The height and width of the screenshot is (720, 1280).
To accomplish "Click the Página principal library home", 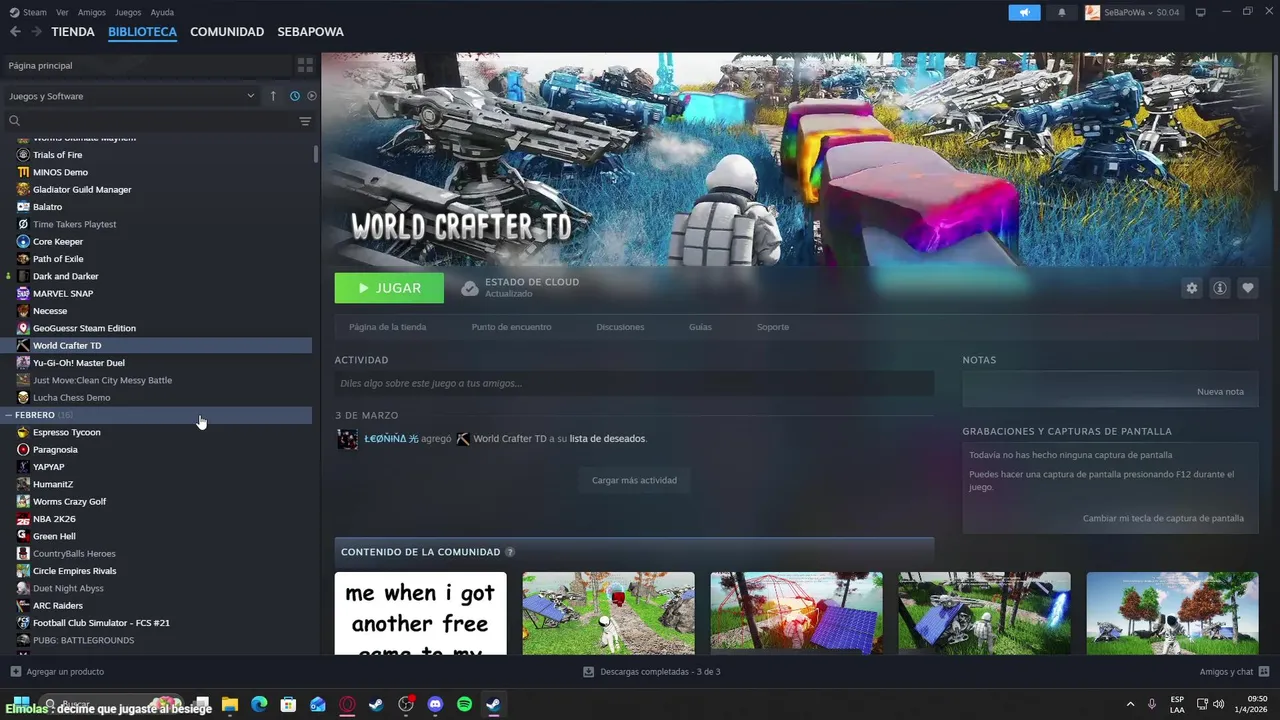I will pos(147,65).
